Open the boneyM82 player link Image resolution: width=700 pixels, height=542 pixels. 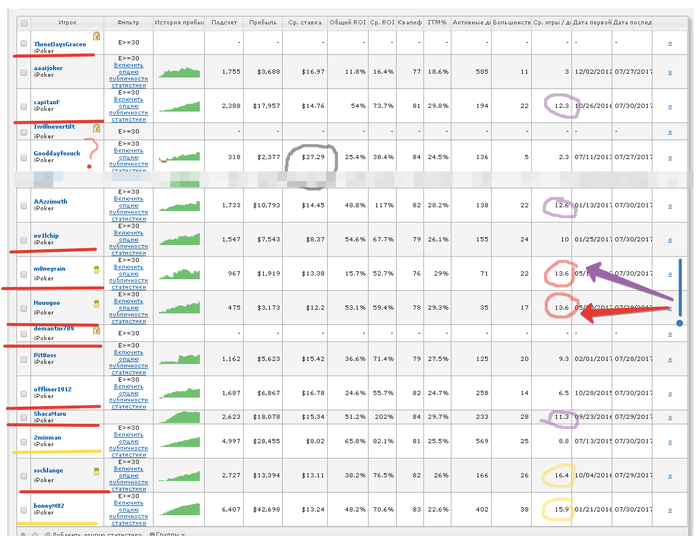click(49, 505)
